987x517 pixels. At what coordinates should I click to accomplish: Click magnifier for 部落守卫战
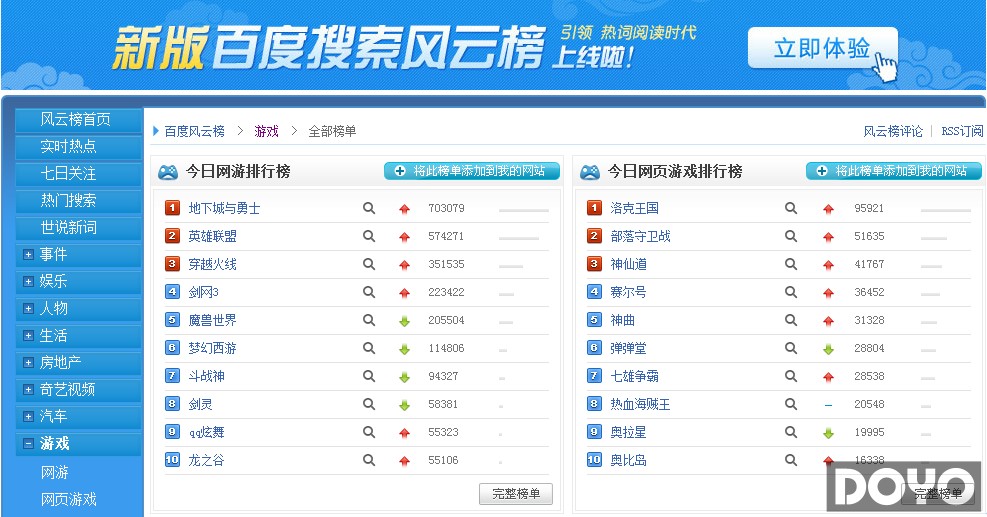click(791, 236)
